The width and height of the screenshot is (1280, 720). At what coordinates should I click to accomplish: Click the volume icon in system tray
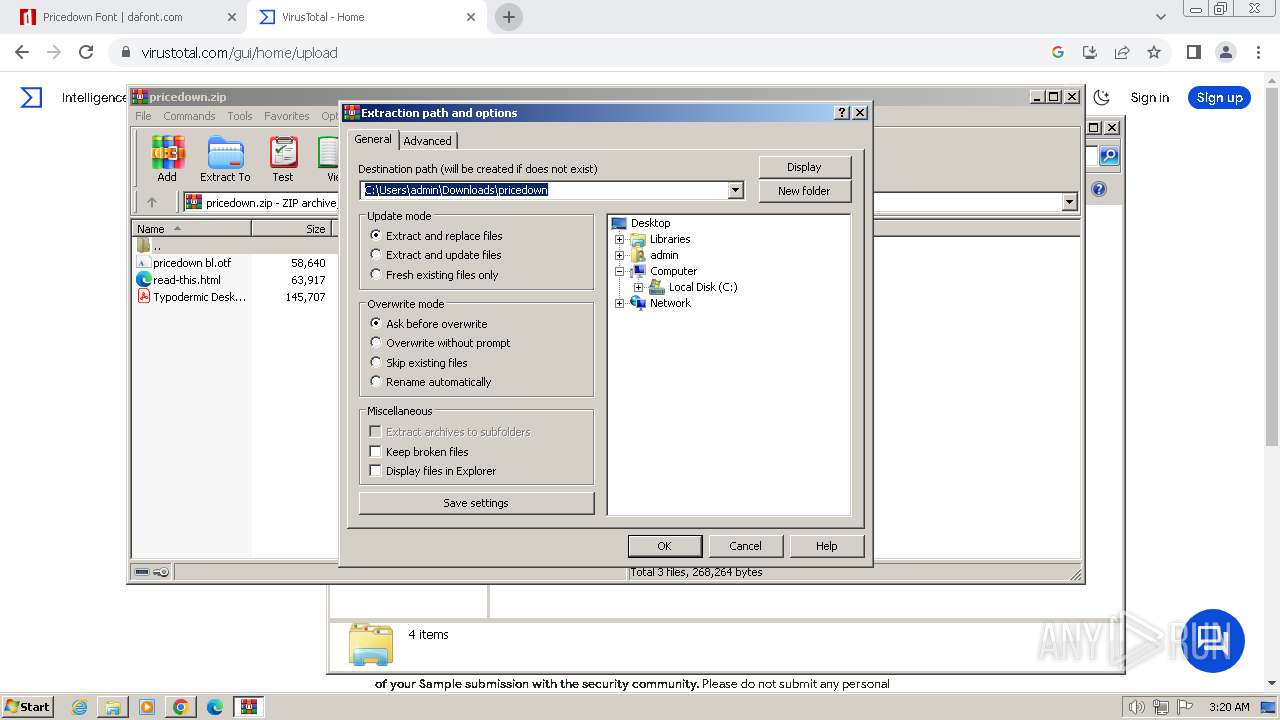click(1136, 707)
